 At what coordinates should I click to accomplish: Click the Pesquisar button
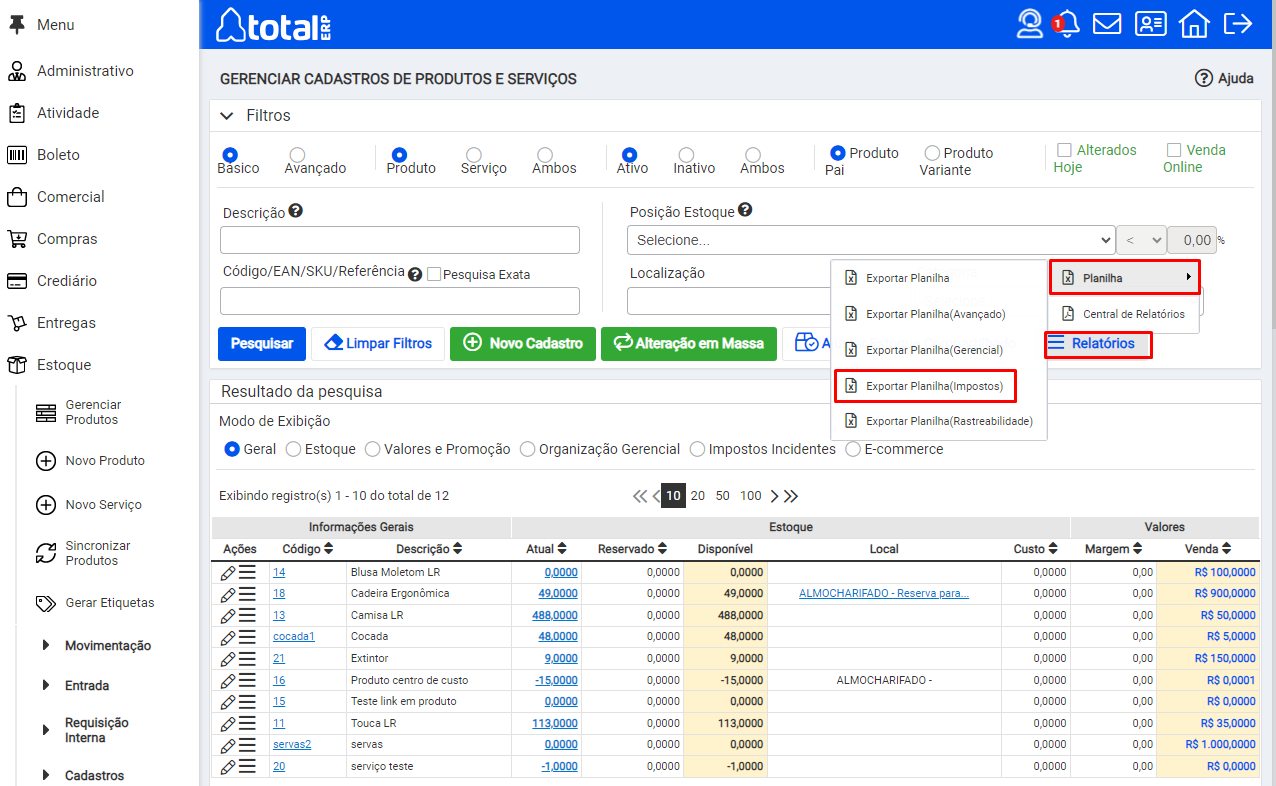pos(262,343)
